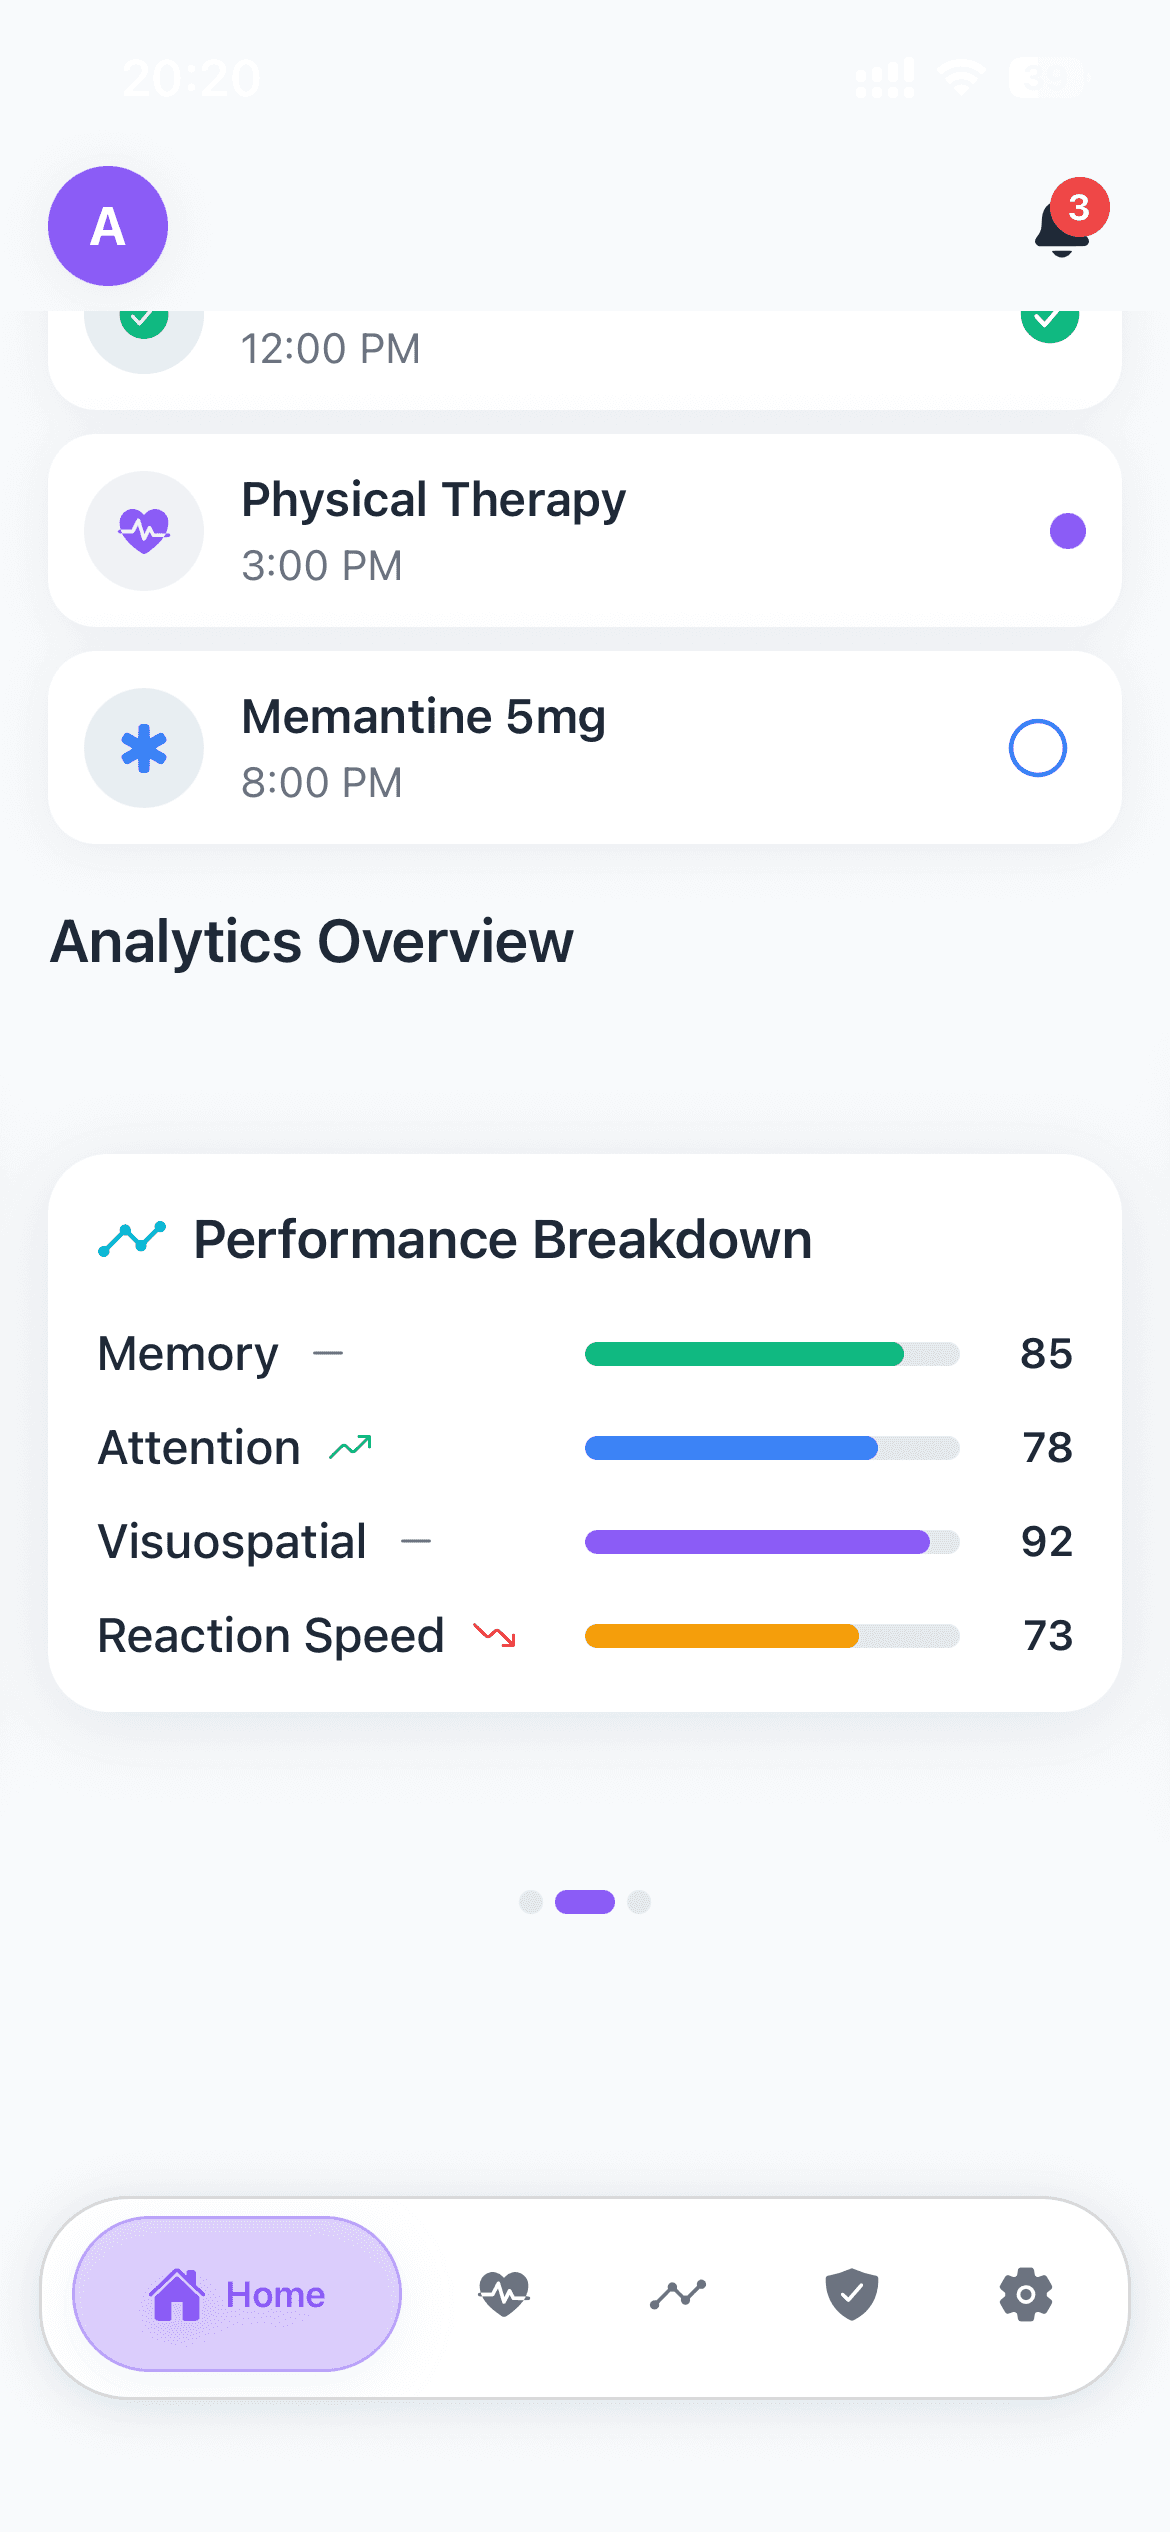Tap the Physical Therapy purple status dot
The width and height of the screenshot is (1170, 2532).
click(1067, 531)
